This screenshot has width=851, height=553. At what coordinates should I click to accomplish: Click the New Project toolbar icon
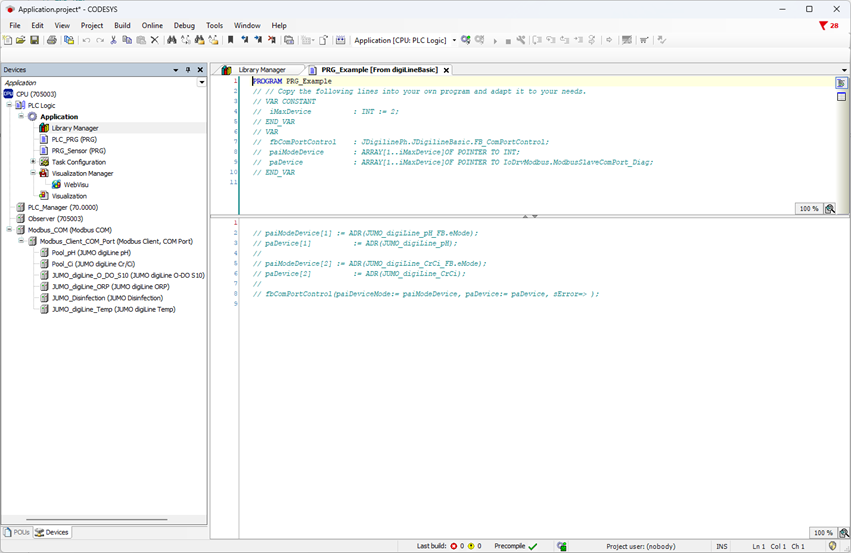pos(8,40)
